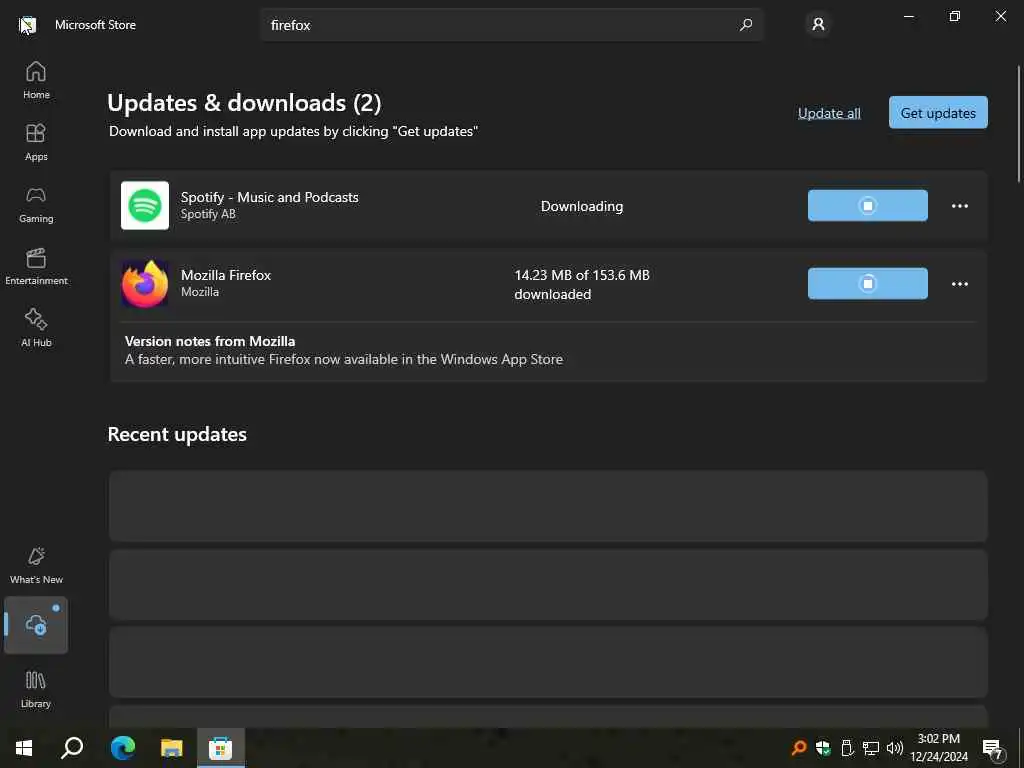Go to the Gaming section

(x=36, y=204)
